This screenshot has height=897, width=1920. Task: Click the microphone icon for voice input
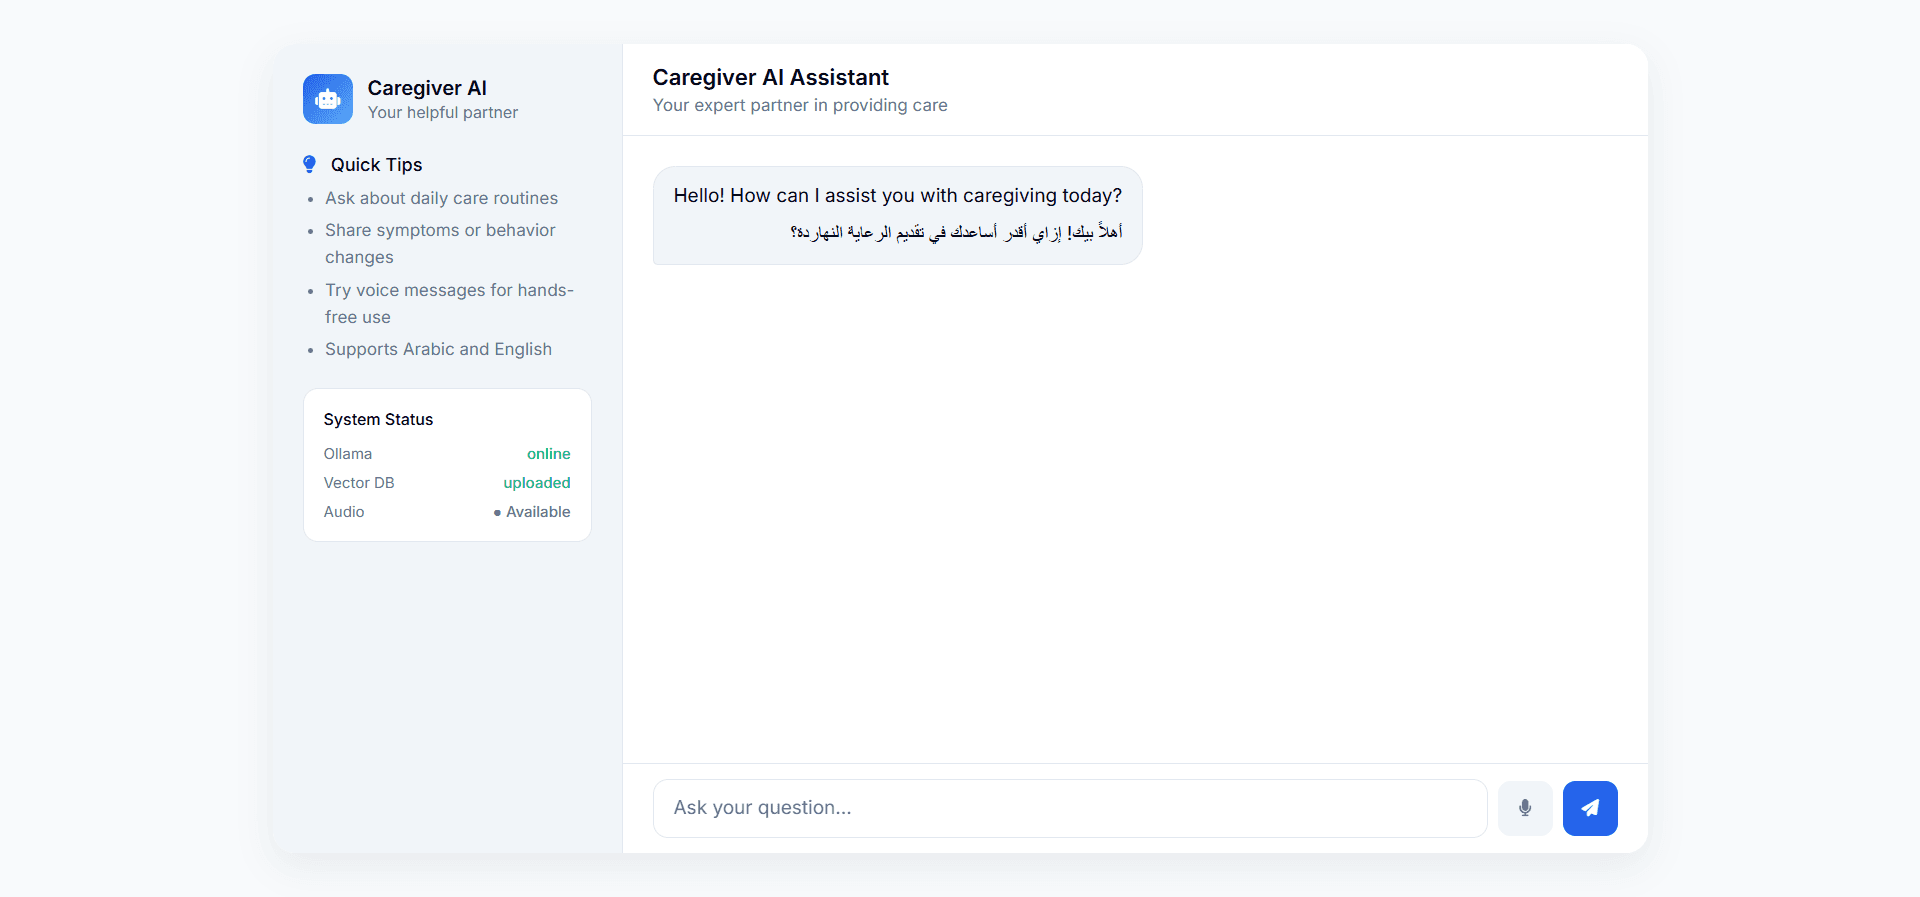click(1524, 807)
